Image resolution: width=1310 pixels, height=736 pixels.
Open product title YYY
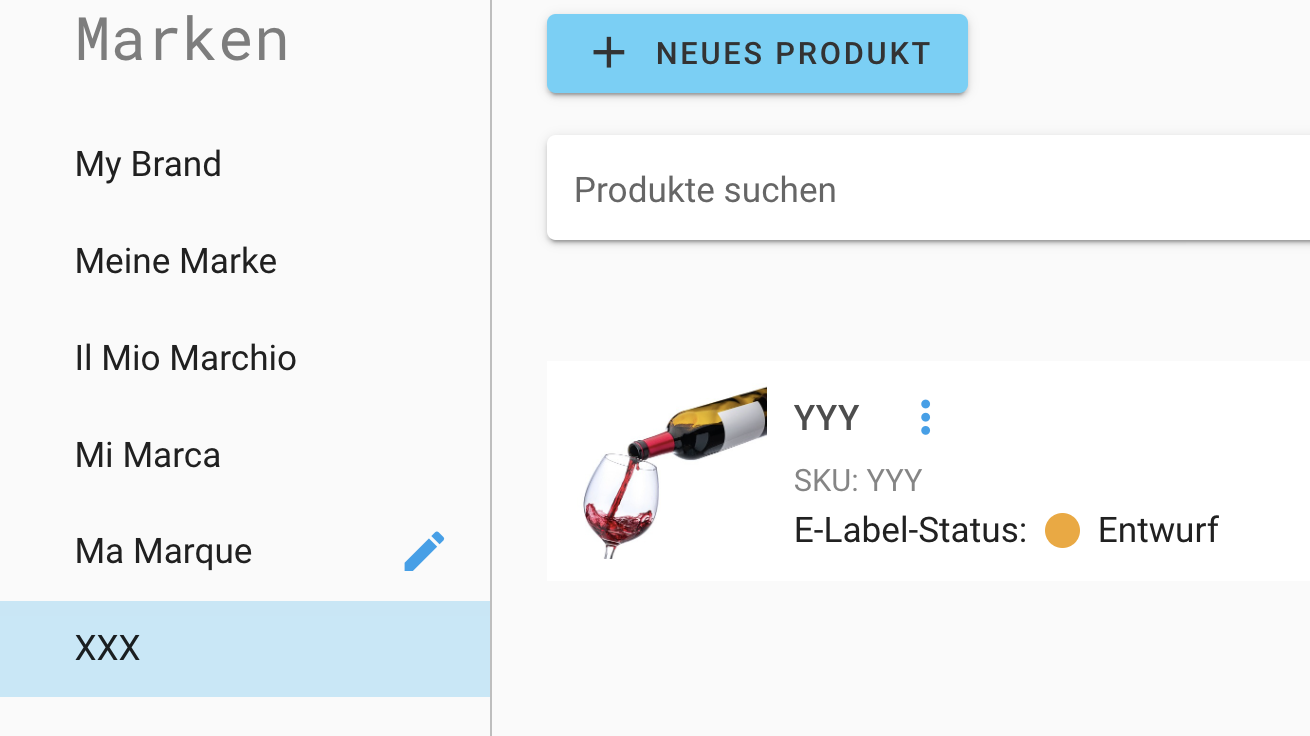tap(826, 418)
